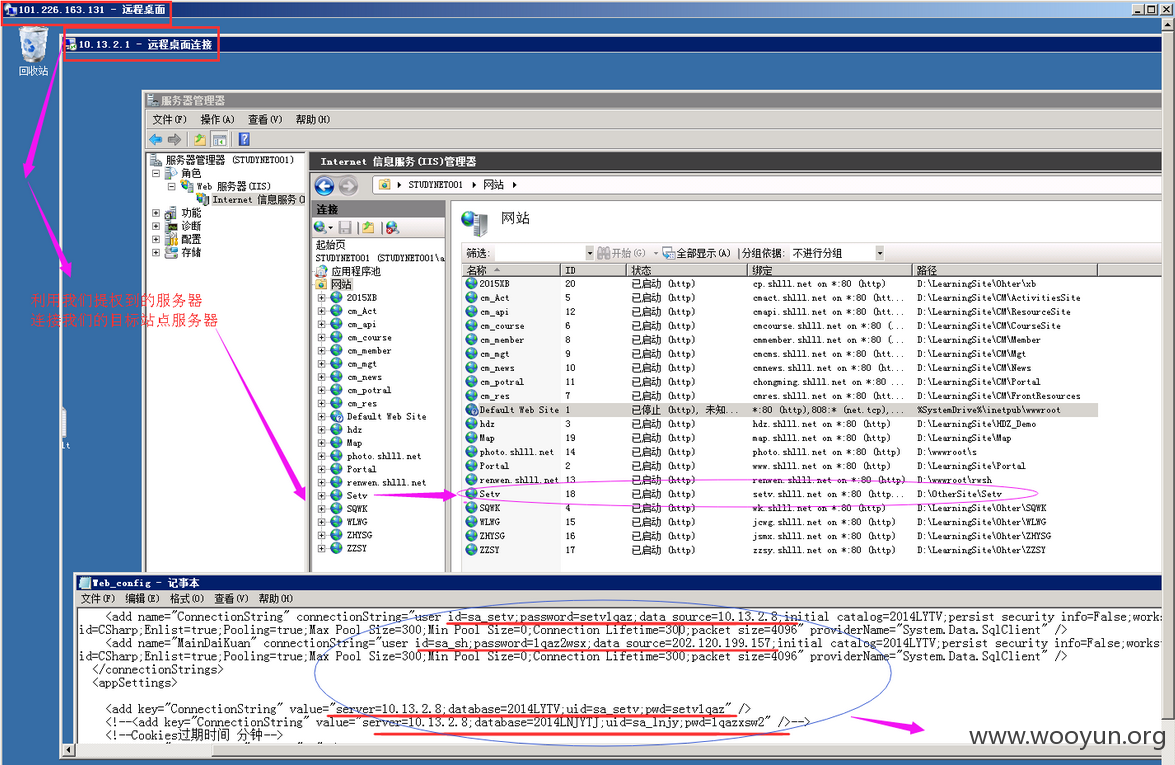Click path D:\OtherSite\Setv cell
The image size is (1175, 765).
click(959, 494)
